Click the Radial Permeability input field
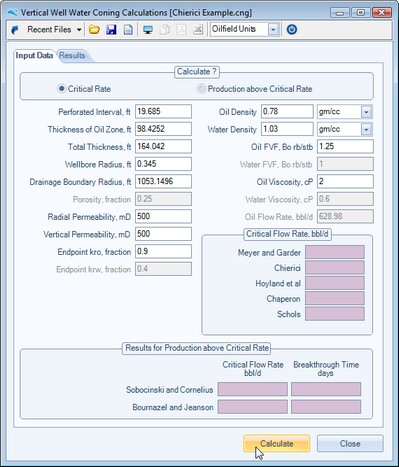 163,216
